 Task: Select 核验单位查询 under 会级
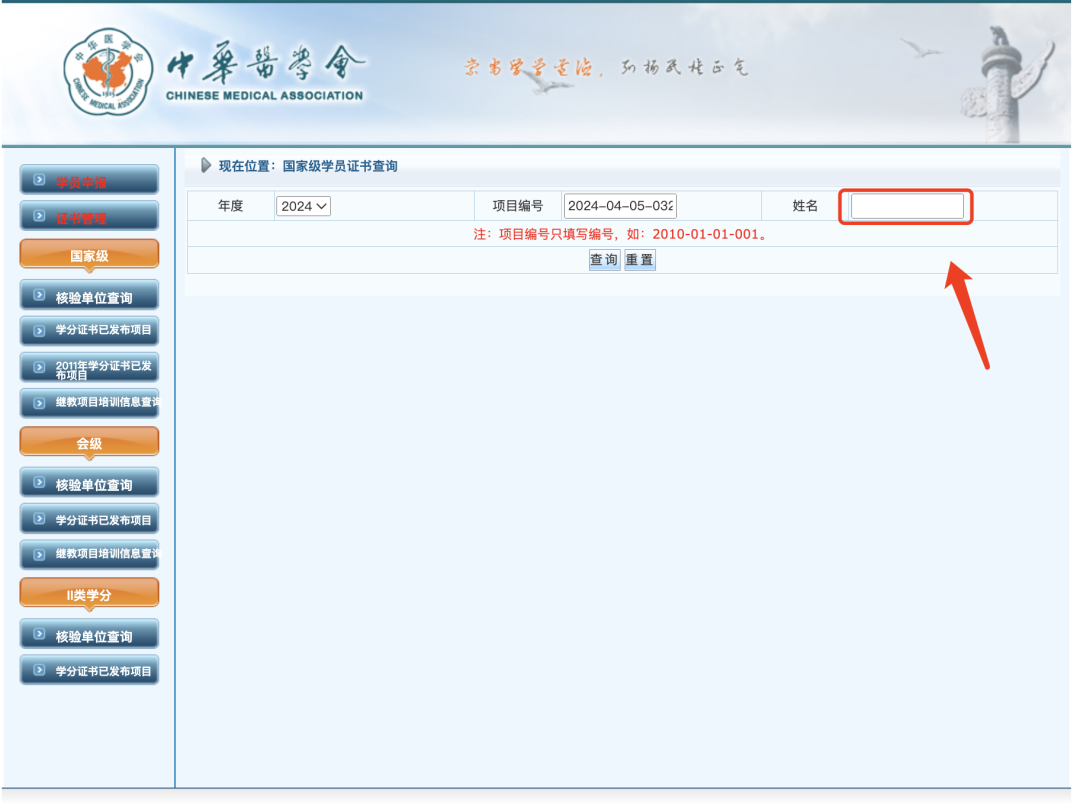[x=89, y=482]
